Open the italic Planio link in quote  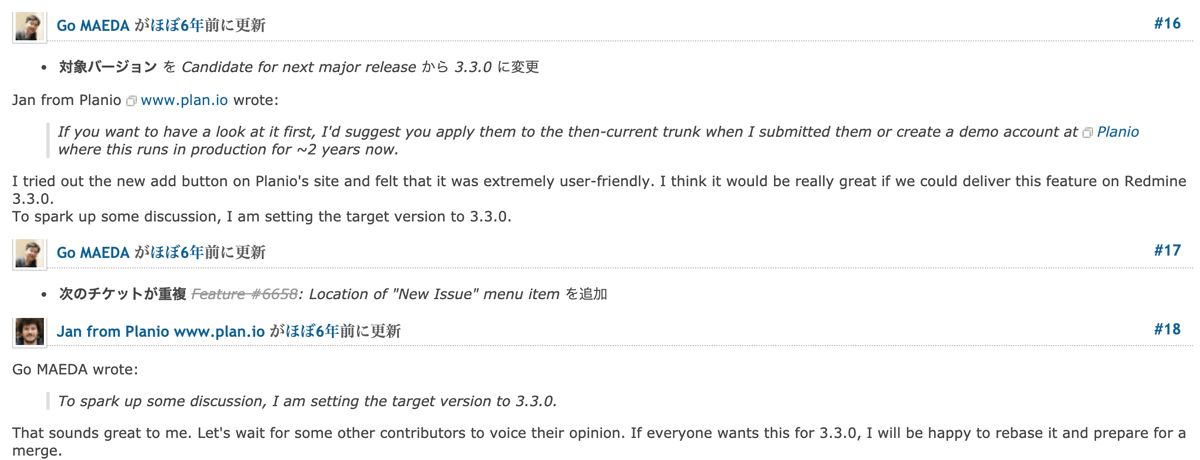coord(1118,132)
